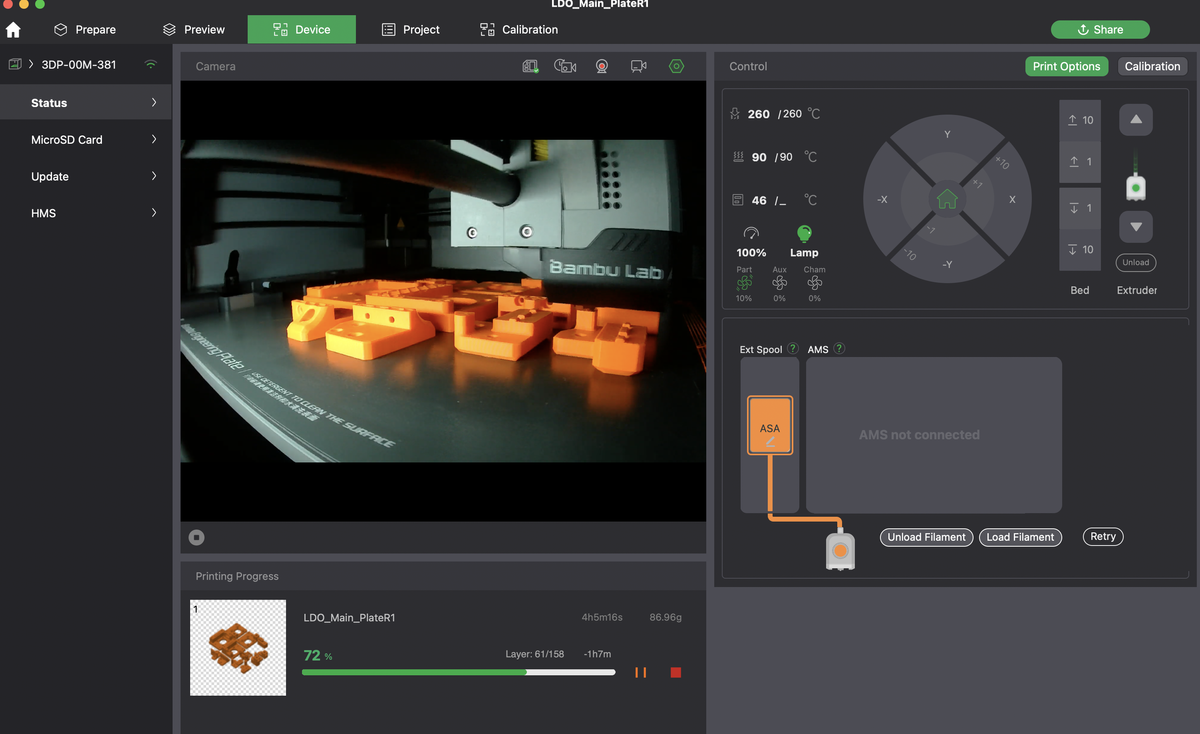Expand the HMS section
This screenshot has width=1200, height=734.
(x=86, y=213)
